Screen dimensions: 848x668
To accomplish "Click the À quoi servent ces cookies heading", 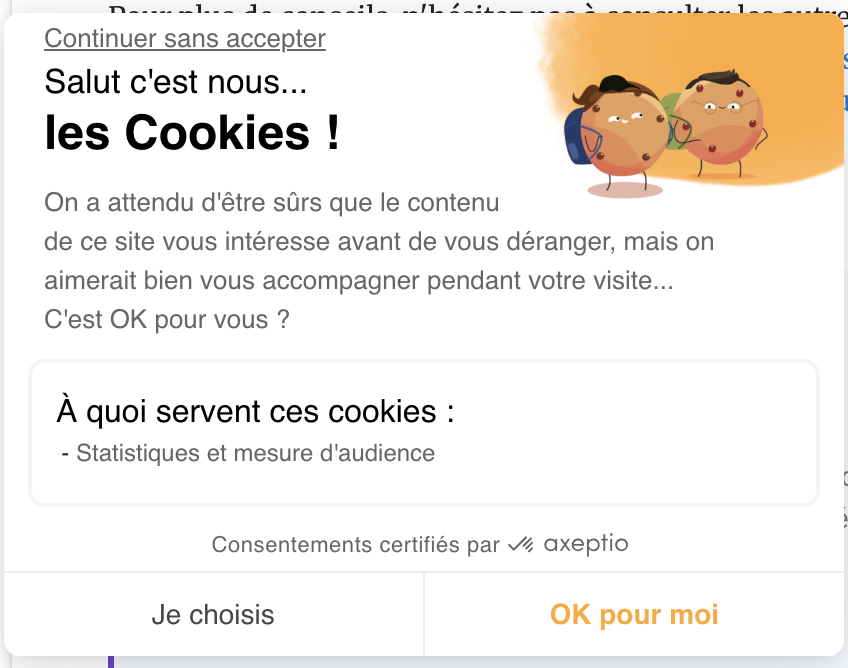I will click(255, 411).
